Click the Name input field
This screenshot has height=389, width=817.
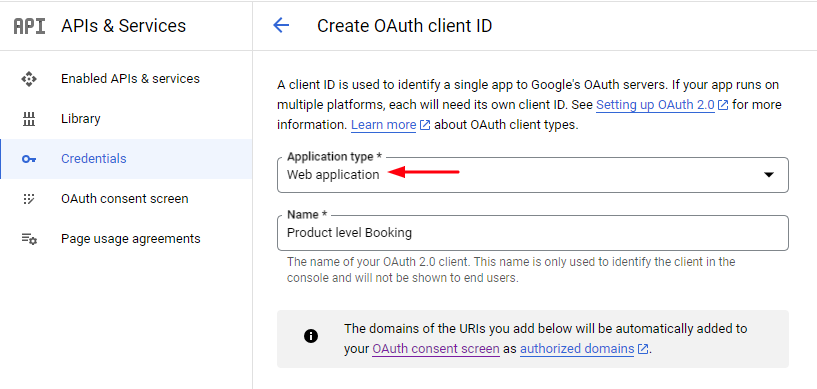tap(533, 233)
